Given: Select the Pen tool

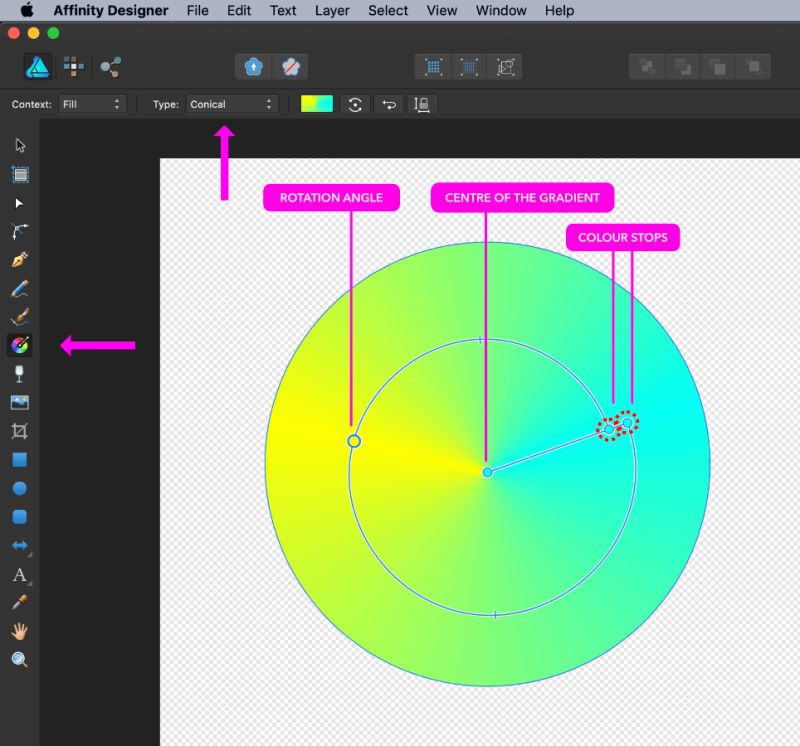Looking at the screenshot, I should [x=20, y=259].
